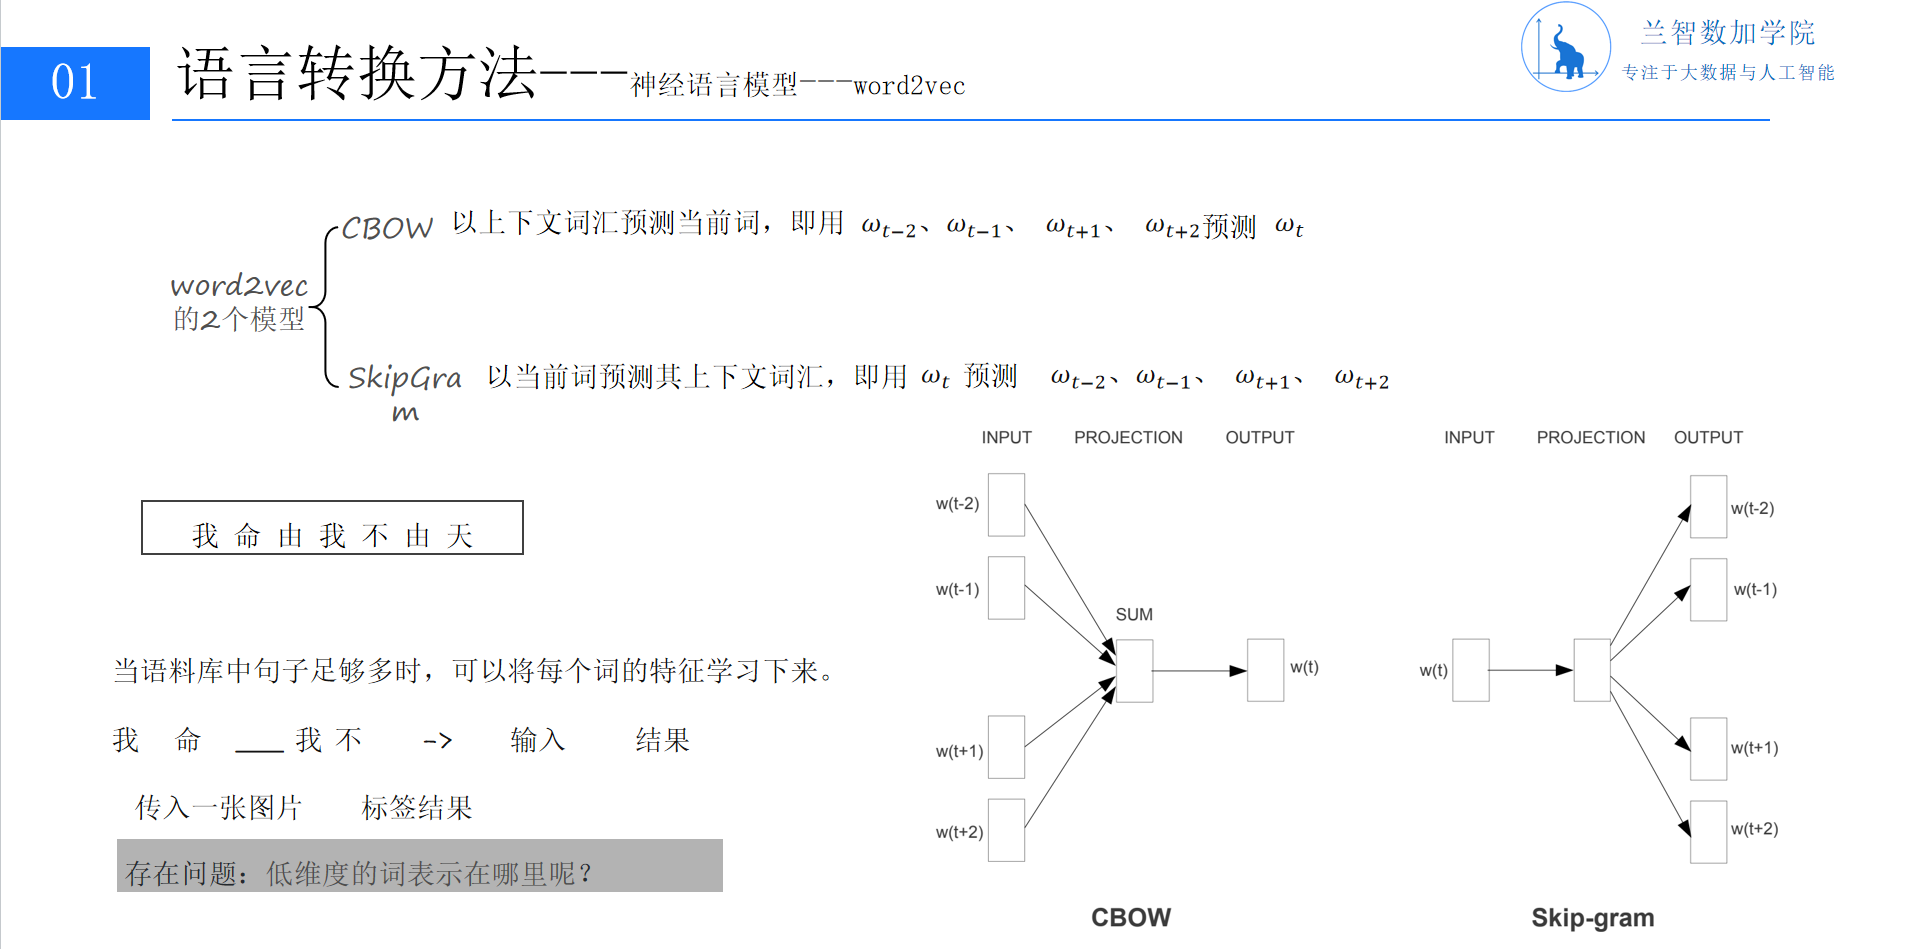Click the w(t+1) input box in CBOW diagram
Image resolution: width=1927 pixels, height=949 pixels.
(x=1006, y=747)
